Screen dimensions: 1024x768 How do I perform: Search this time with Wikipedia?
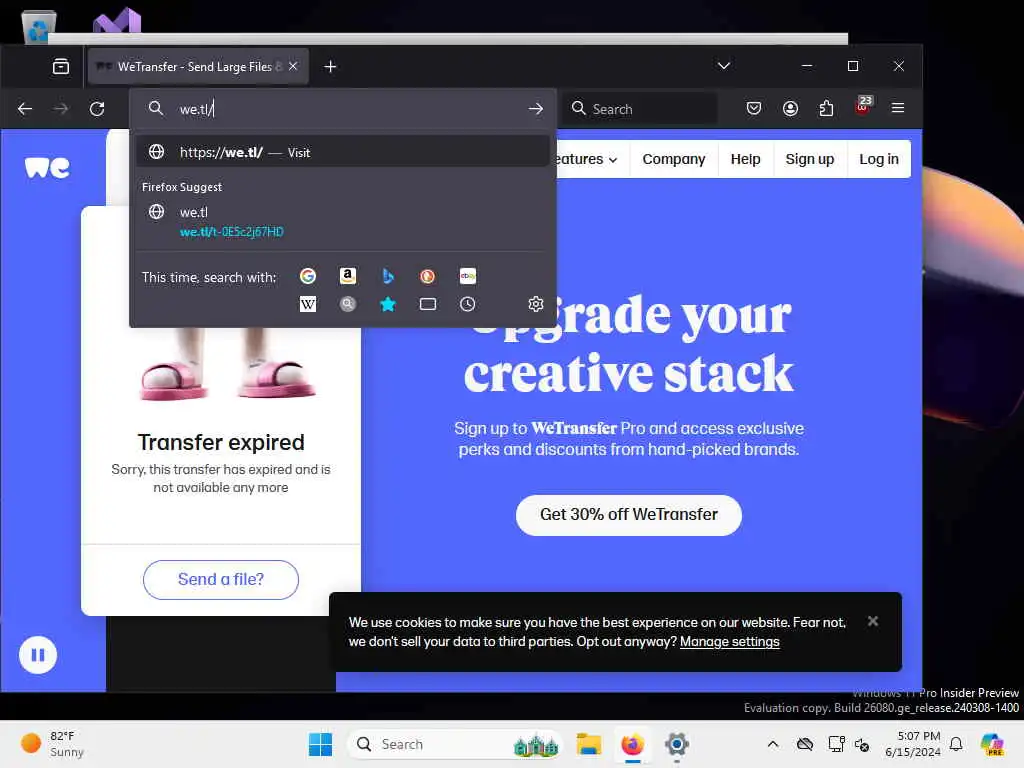(x=308, y=304)
